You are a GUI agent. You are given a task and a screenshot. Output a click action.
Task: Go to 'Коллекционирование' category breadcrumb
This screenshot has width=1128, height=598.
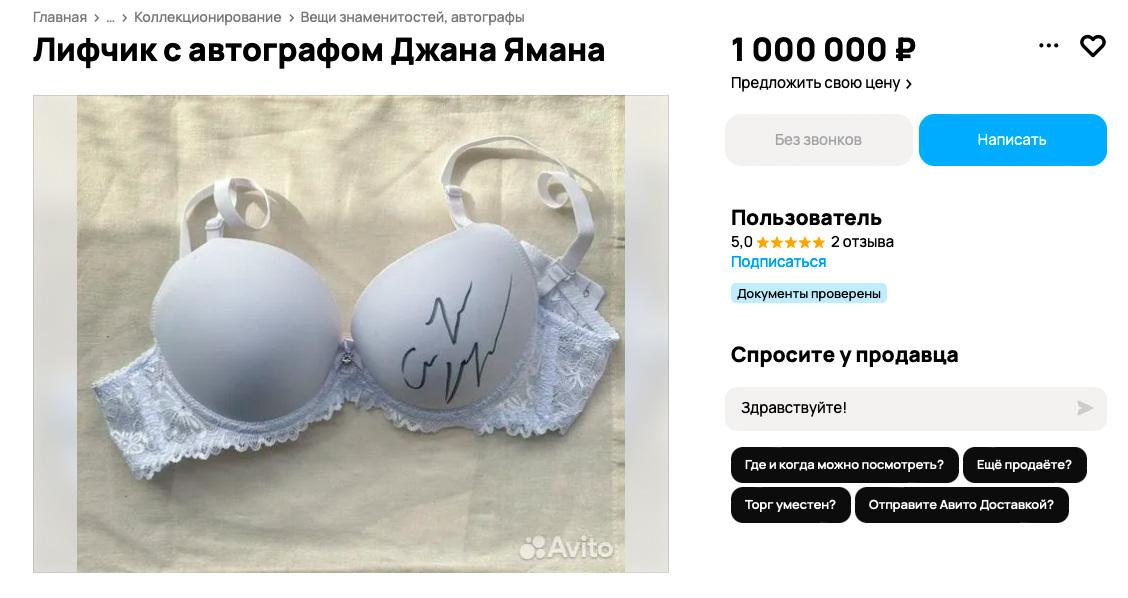click(x=207, y=17)
